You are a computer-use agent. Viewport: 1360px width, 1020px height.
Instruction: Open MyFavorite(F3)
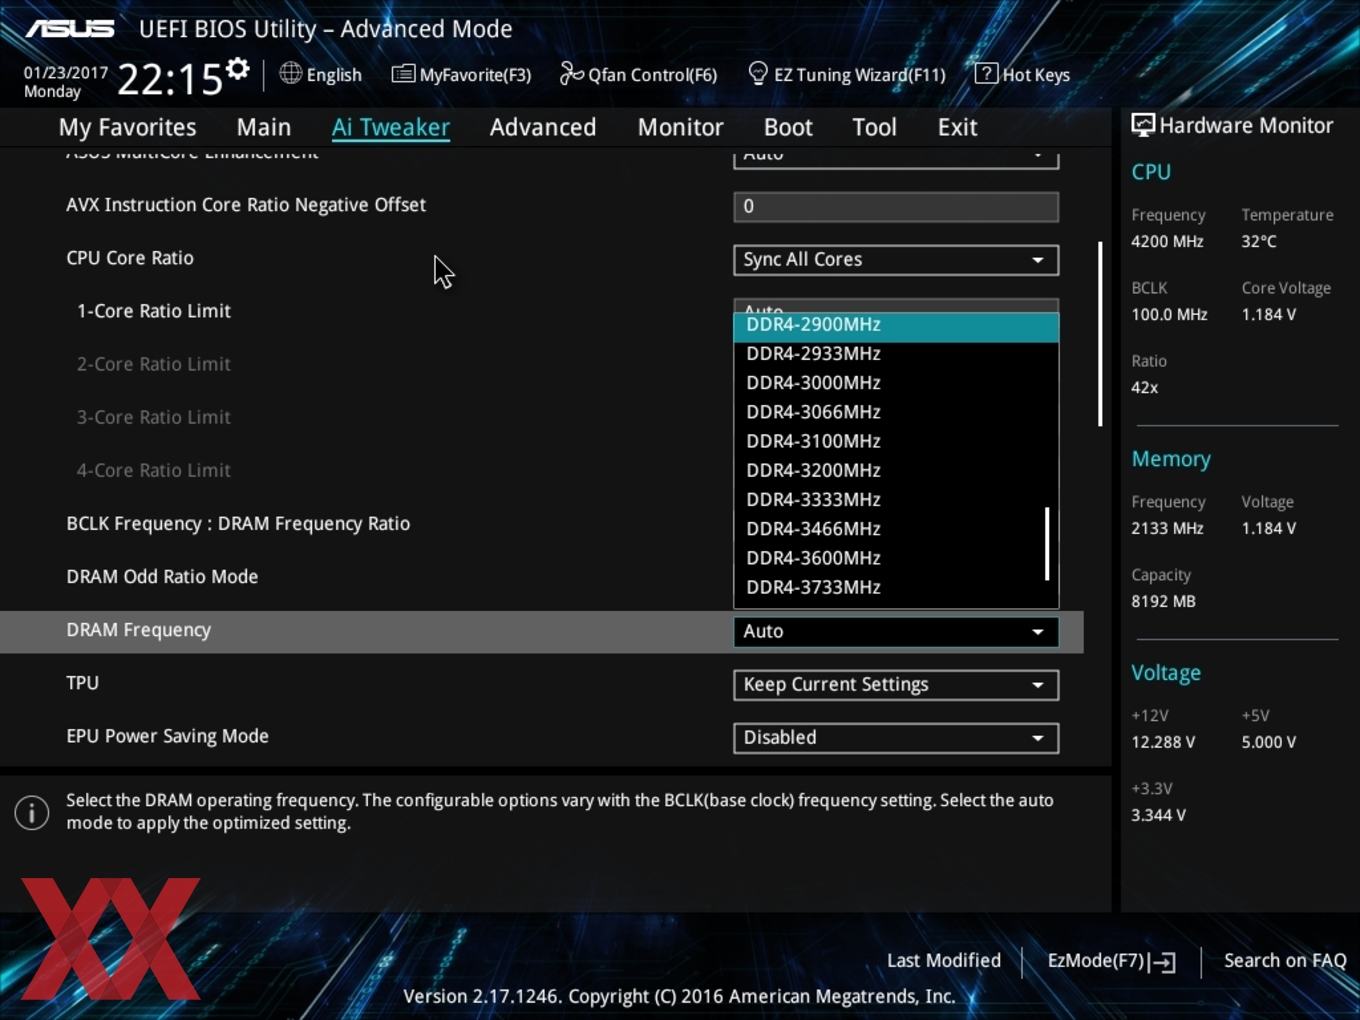click(461, 74)
